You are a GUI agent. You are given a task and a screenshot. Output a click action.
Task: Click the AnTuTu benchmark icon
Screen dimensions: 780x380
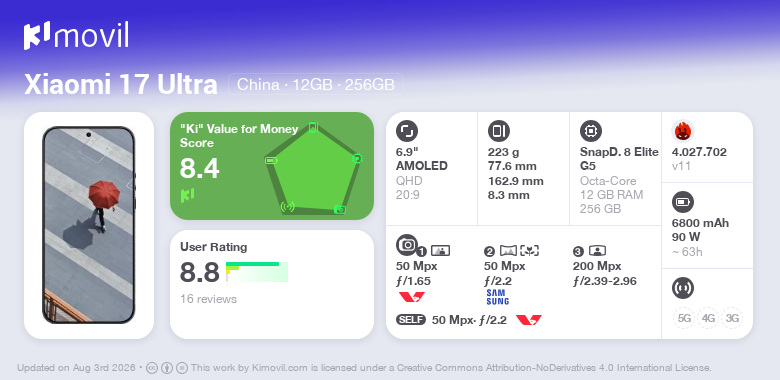tap(682, 131)
